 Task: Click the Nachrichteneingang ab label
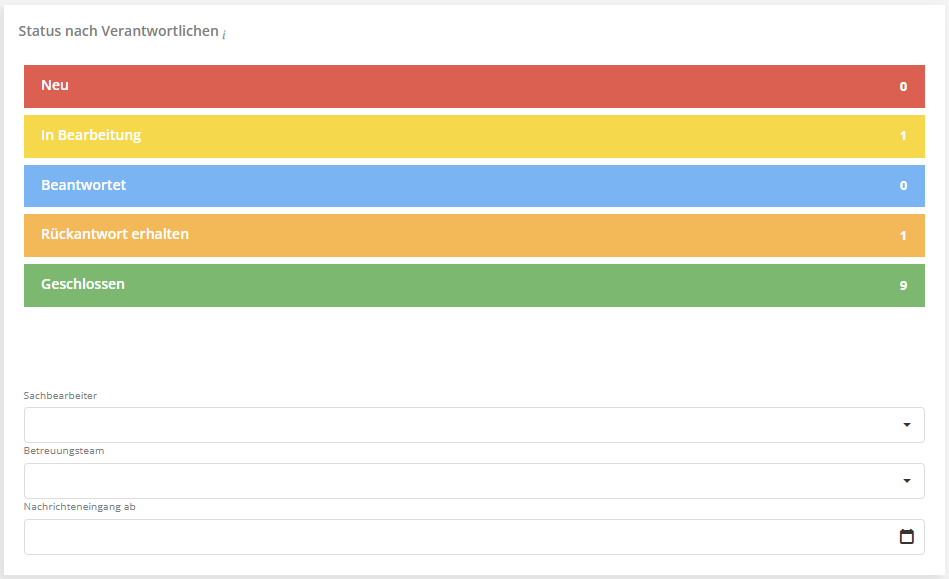[x=79, y=507]
